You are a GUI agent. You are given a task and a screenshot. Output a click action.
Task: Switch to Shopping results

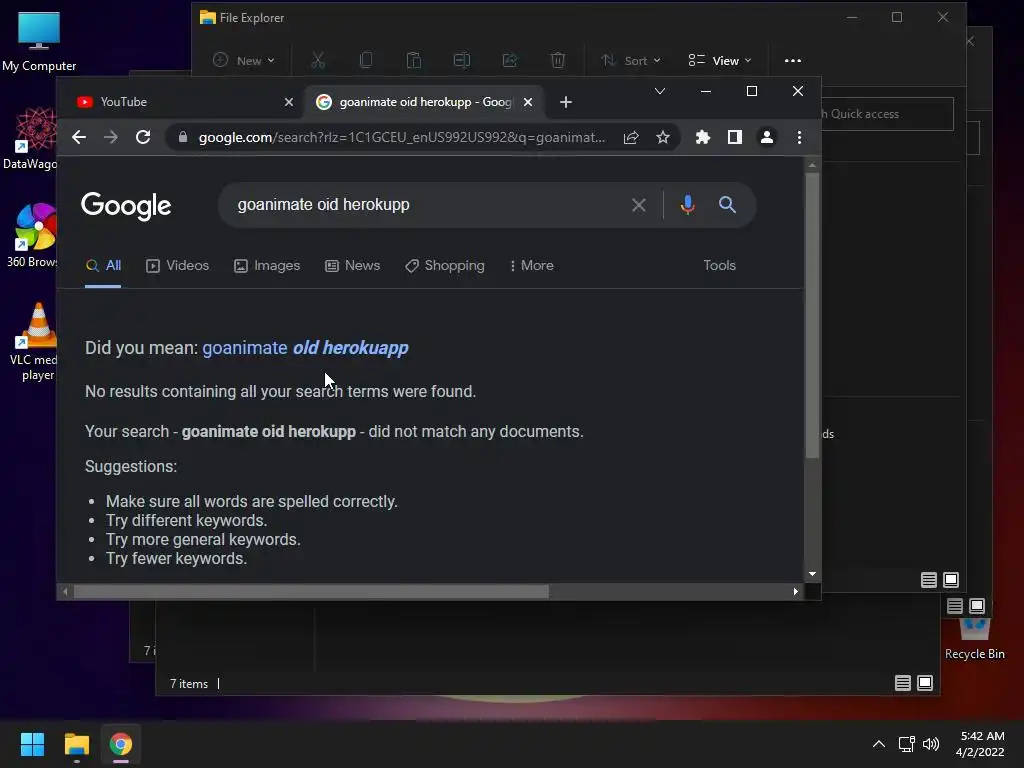(x=445, y=266)
